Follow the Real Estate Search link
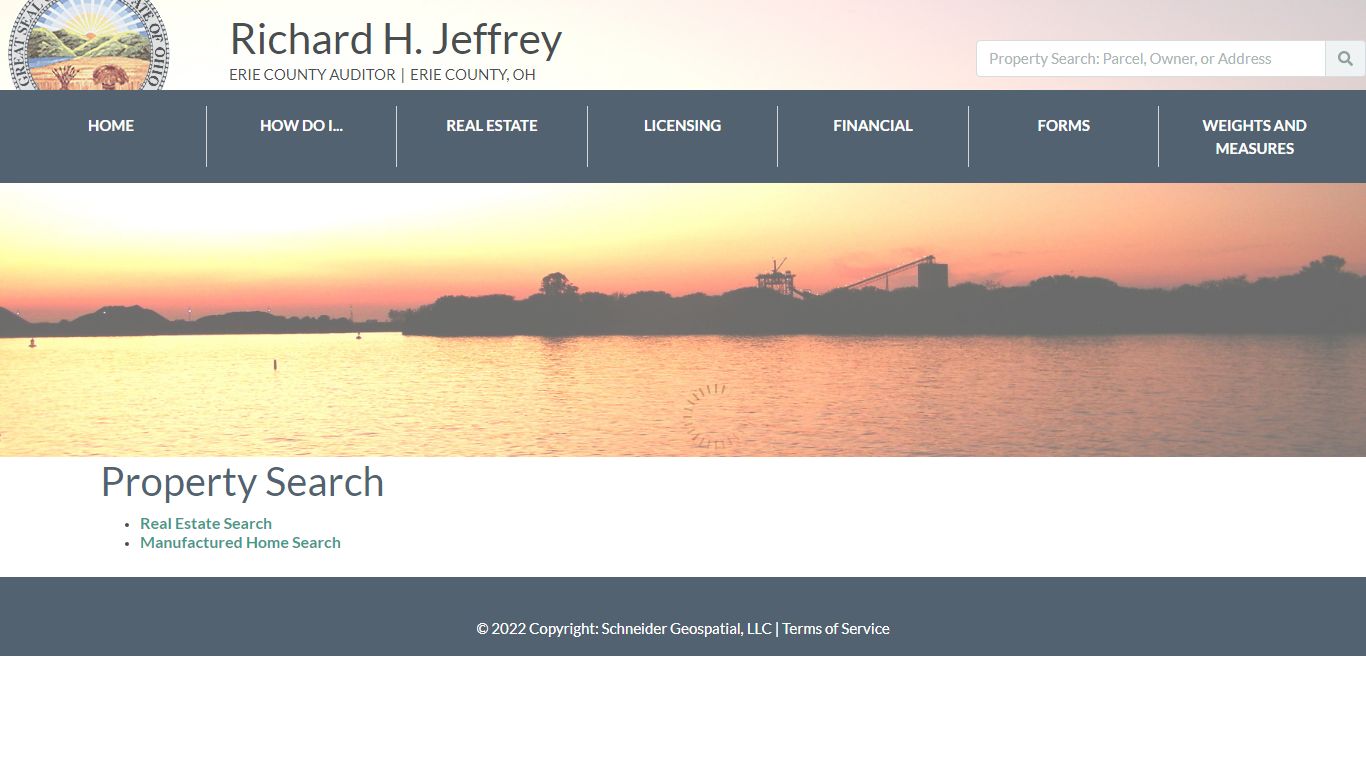The width and height of the screenshot is (1366, 768). pyautogui.click(x=206, y=524)
